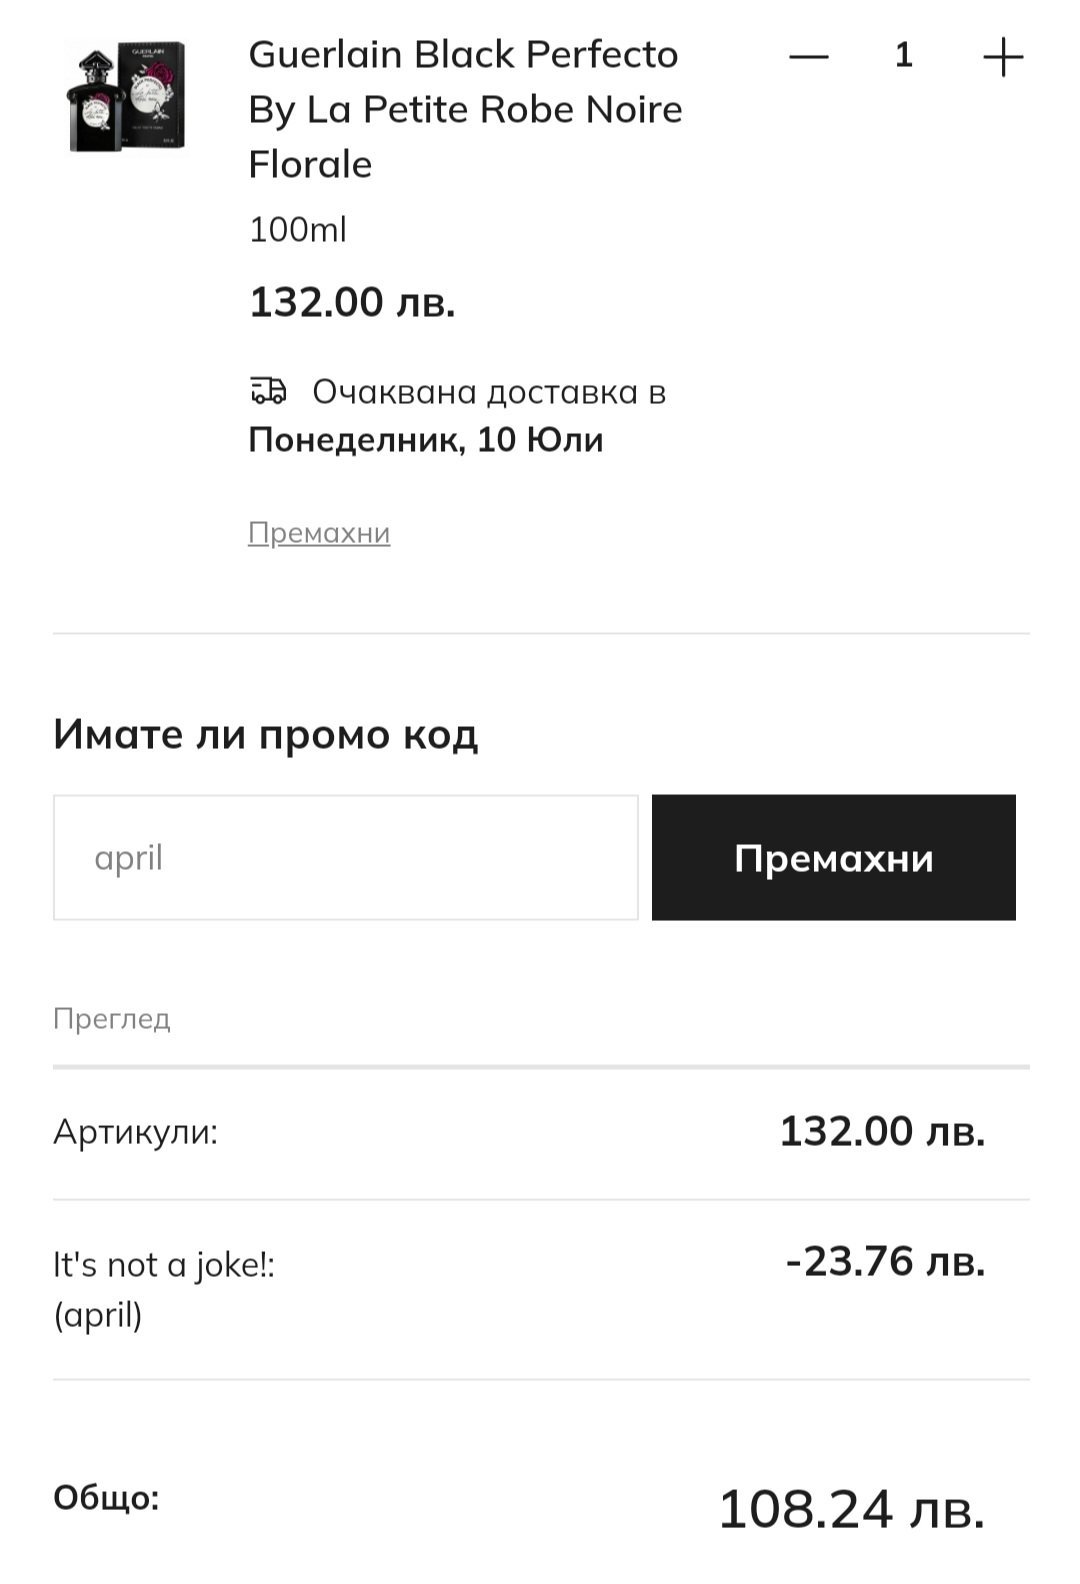Screen dimensions: 1080x1584
Task: Click the 100ml size label
Action: coord(297,230)
